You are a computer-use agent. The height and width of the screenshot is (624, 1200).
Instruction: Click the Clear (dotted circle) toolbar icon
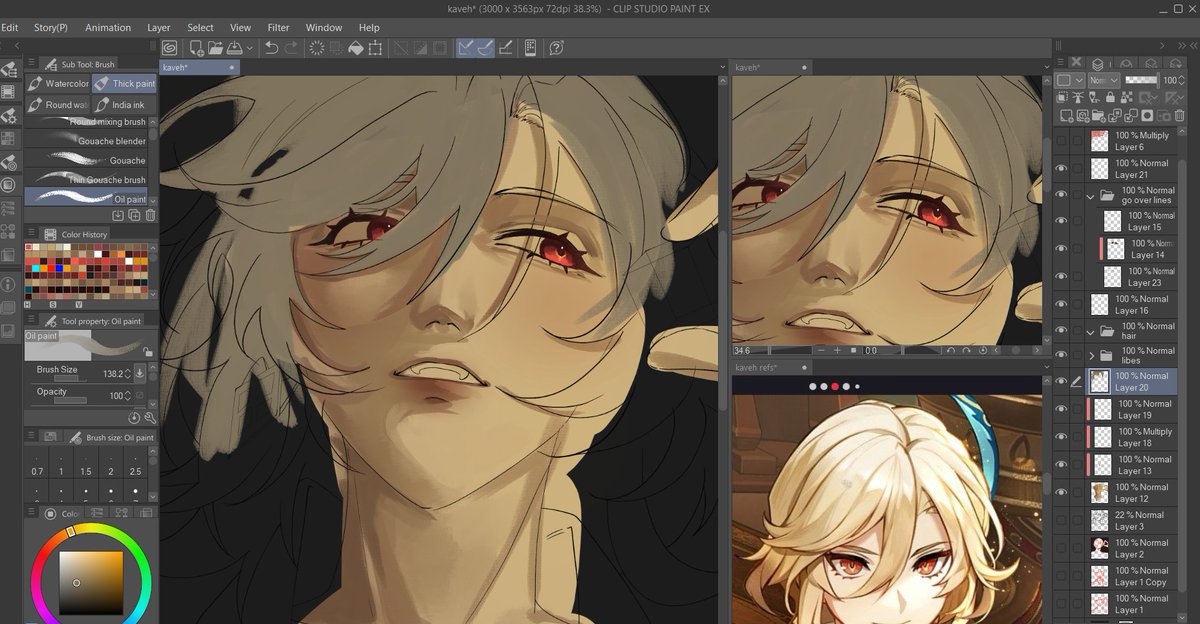[x=316, y=47]
